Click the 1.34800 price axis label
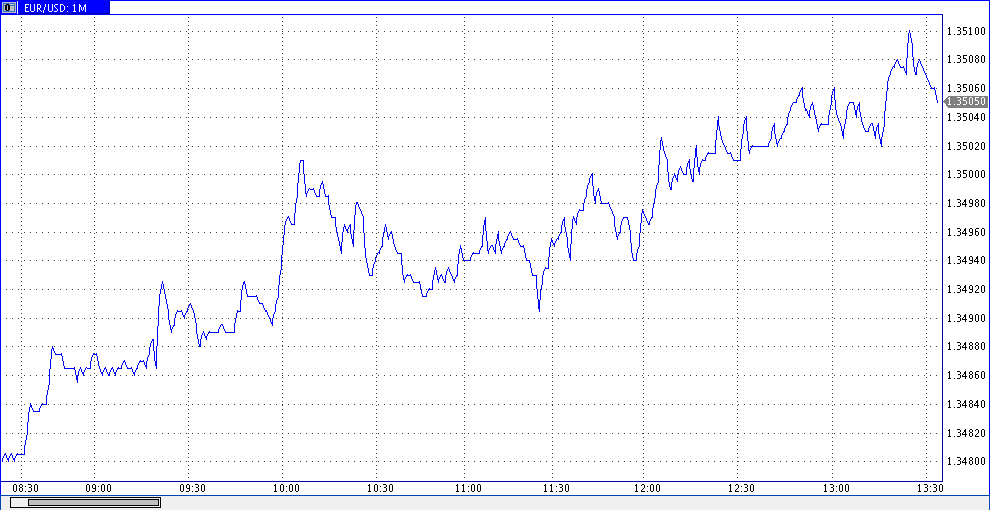990x510 pixels. point(967,461)
